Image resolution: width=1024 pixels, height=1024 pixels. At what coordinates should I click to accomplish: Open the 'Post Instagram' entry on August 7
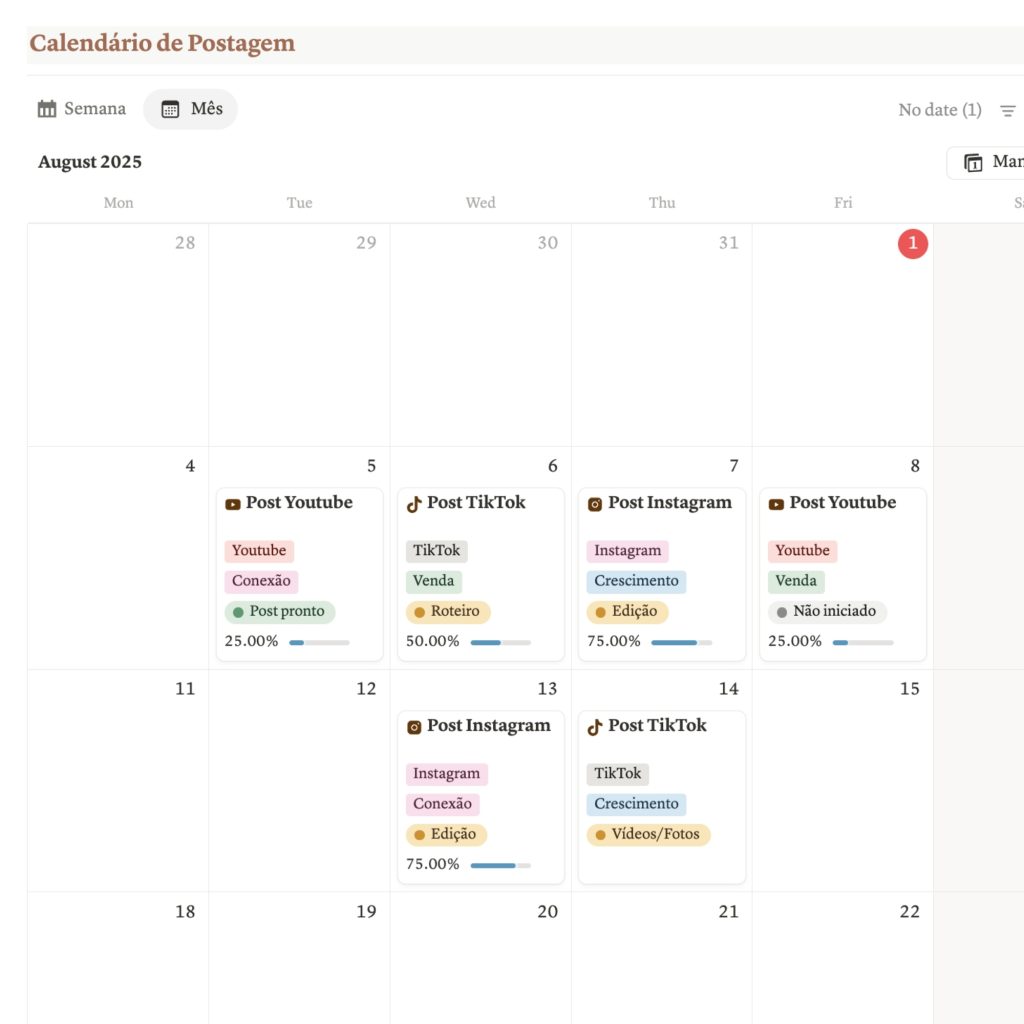(x=671, y=502)
